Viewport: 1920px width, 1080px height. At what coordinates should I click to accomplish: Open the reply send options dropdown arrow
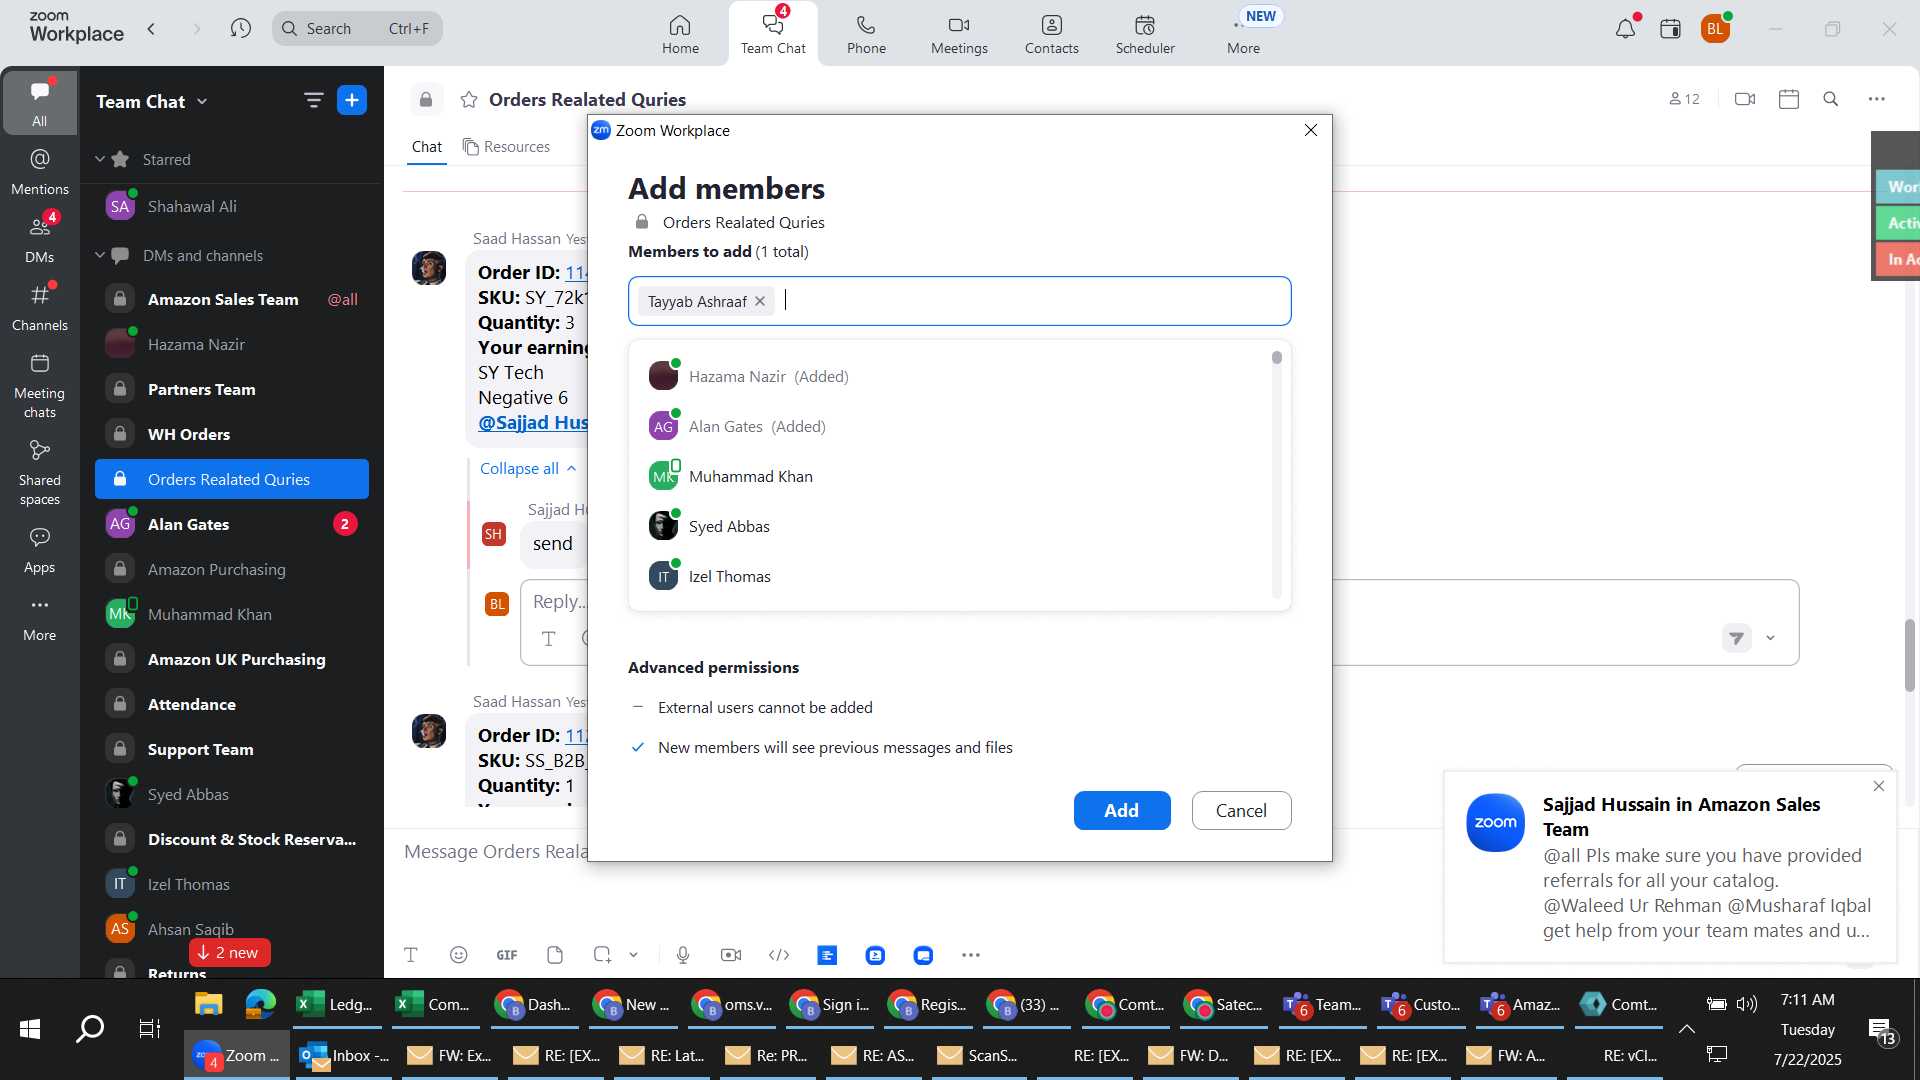tap(1770, 638)
